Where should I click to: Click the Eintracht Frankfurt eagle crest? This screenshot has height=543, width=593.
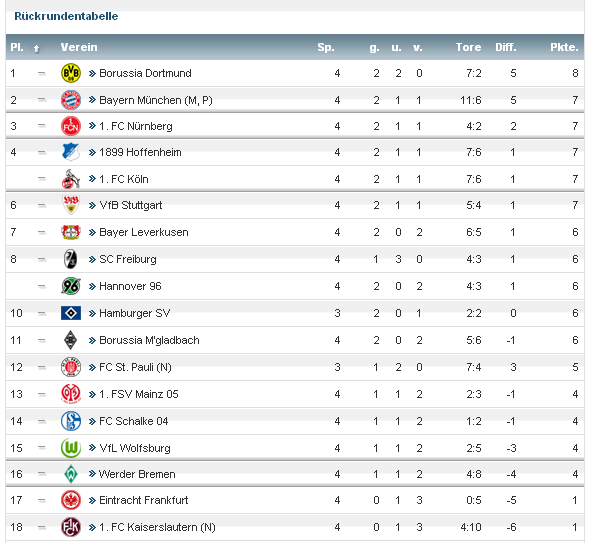(71, 500)
